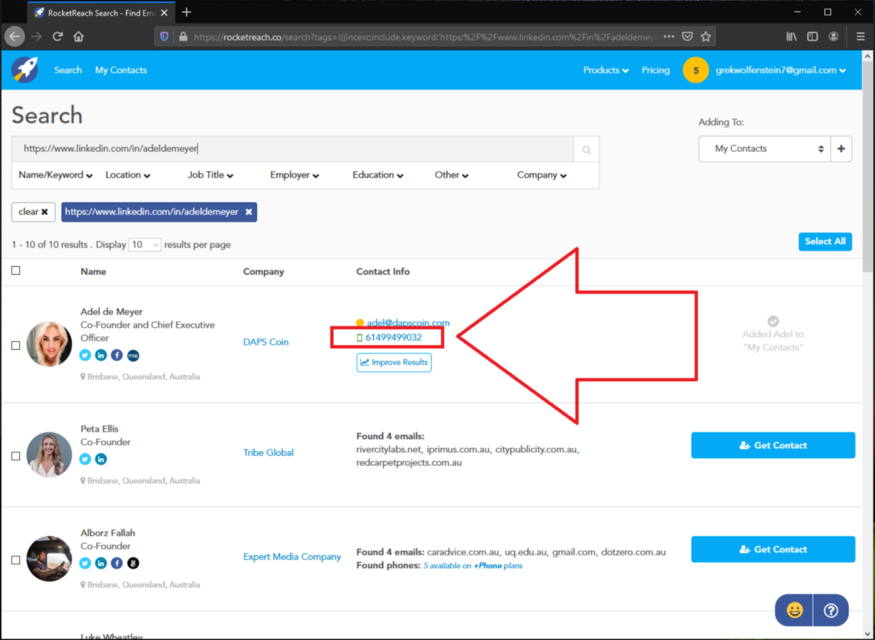Open the Tribe Global company link

(x=268, y=453)
